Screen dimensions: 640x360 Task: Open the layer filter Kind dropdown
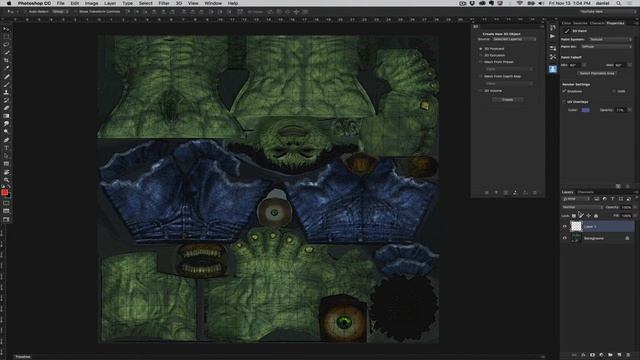577,199
